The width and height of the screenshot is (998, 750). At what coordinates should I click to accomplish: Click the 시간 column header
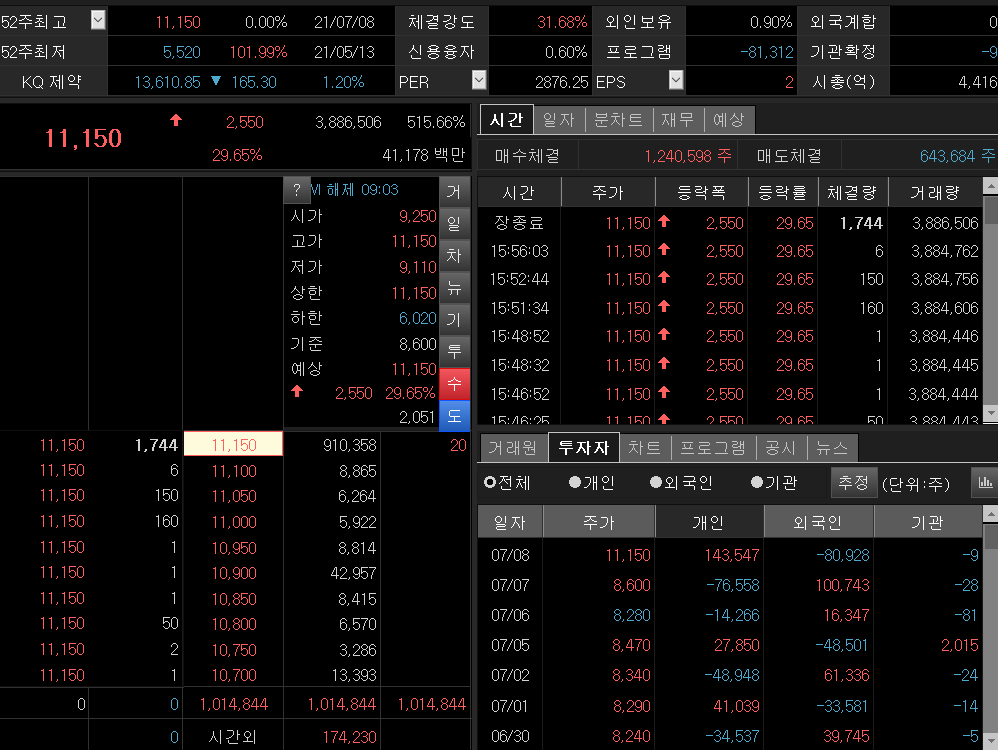(519, 192)
